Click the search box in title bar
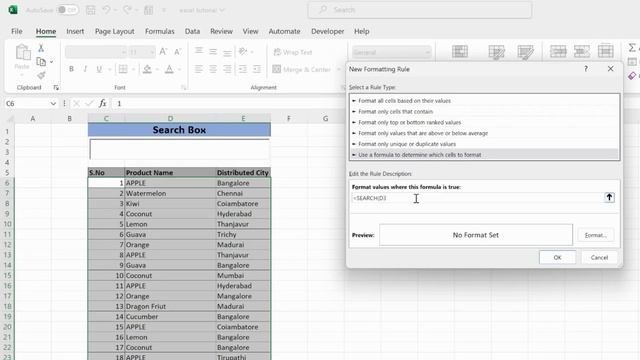The width and height of the screenshot is (640, 360). 420,10
